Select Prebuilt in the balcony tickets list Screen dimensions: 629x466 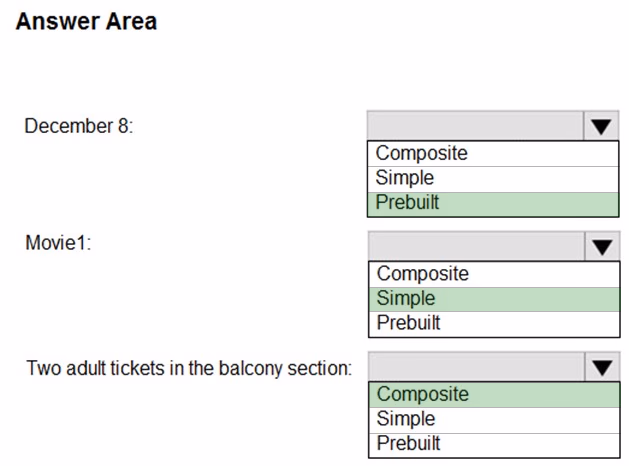pos(494,445)
